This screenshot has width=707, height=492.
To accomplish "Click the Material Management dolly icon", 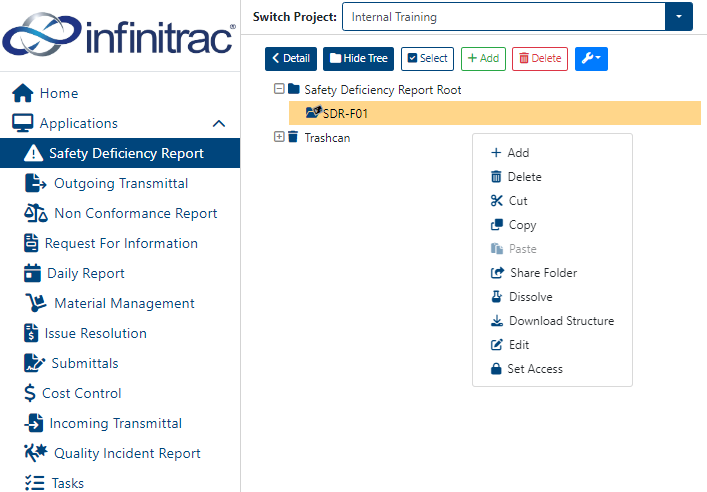I will tap(36, 303).
